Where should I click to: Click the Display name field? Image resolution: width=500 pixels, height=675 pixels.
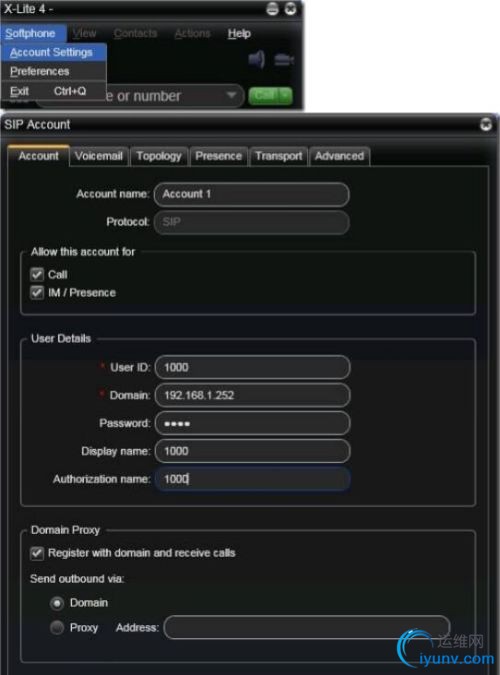coord(252,451)
